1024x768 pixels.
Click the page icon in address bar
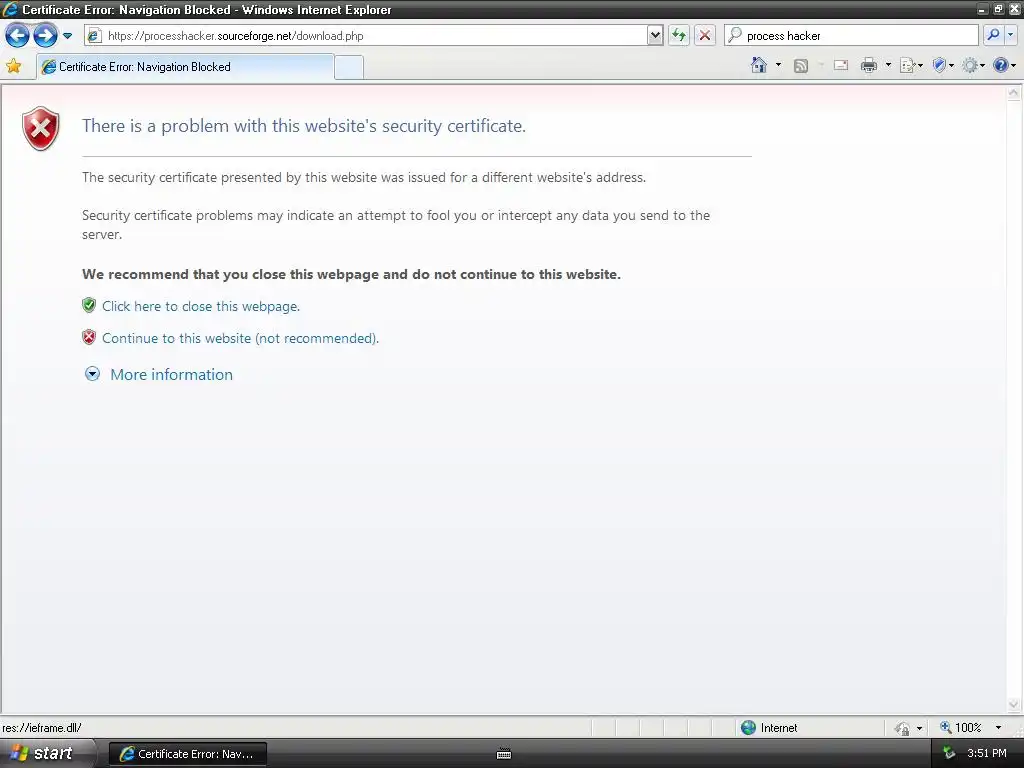(x=95, y=36)
